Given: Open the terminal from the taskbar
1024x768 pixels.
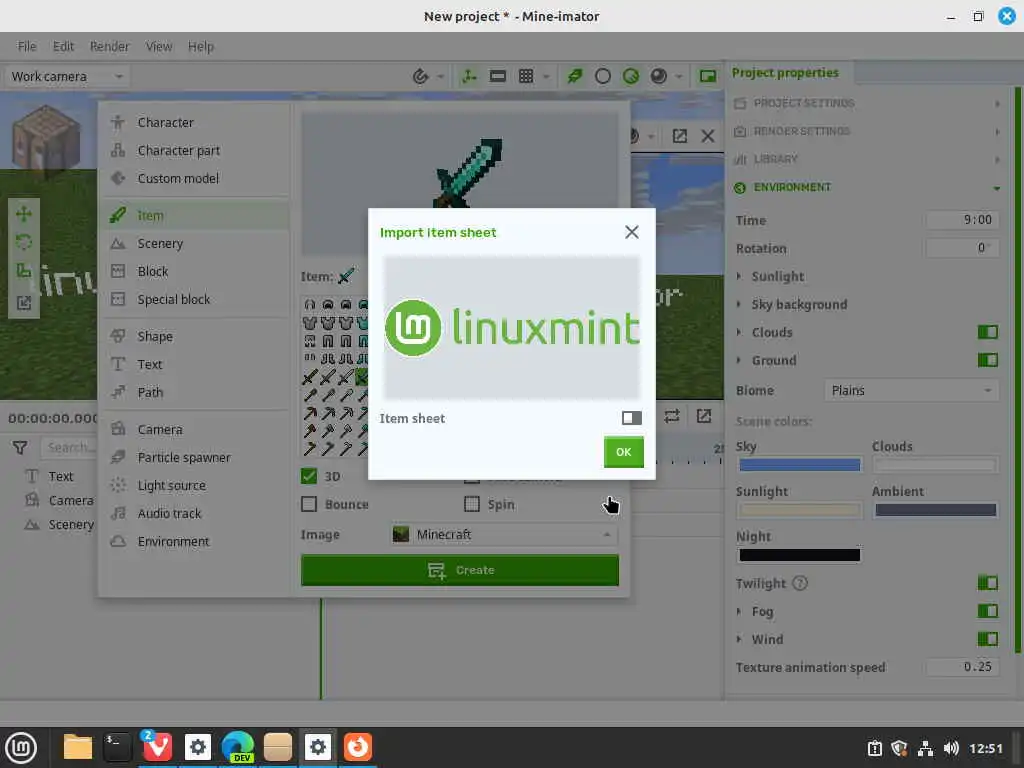Looking at the screenshot, I should (118, 747).
